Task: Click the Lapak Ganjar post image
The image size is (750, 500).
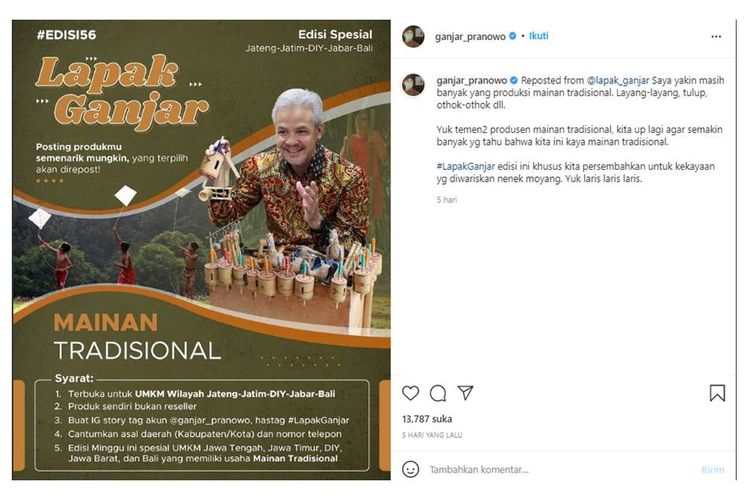Action: (201, 250)
